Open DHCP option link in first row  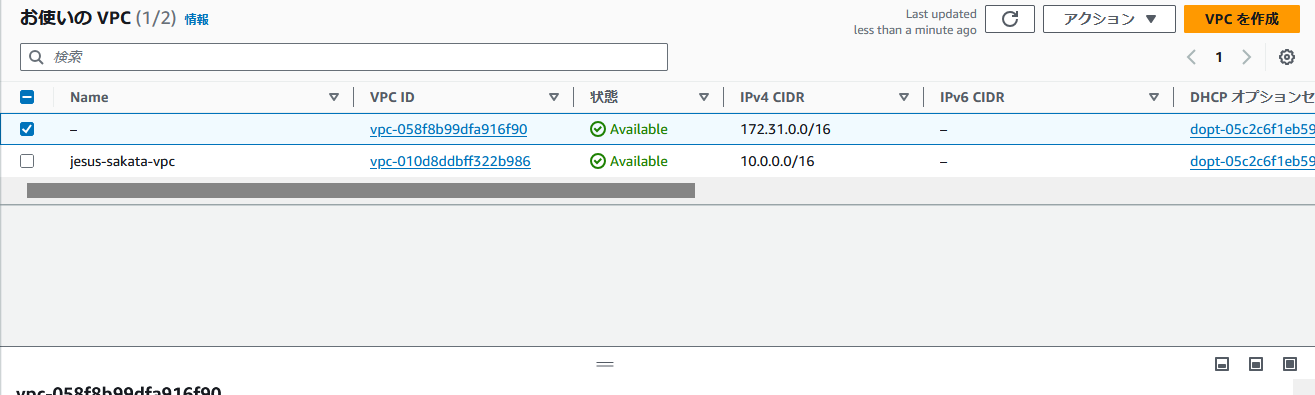point(1252,129)
